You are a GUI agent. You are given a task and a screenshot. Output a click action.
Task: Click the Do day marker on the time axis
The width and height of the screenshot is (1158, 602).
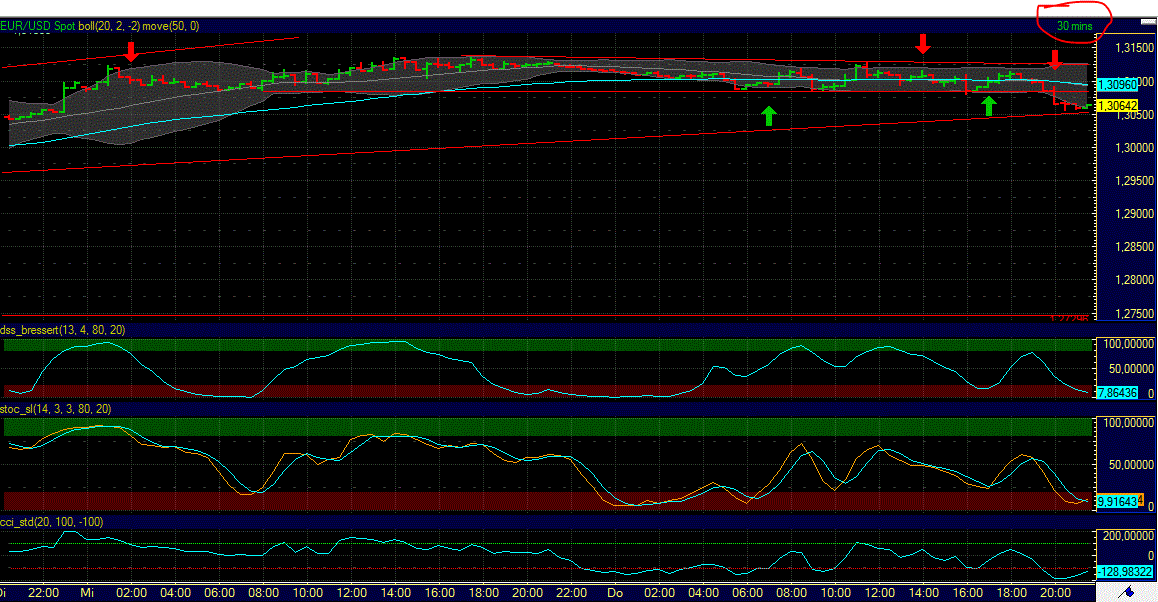click(x=615, y=592)
